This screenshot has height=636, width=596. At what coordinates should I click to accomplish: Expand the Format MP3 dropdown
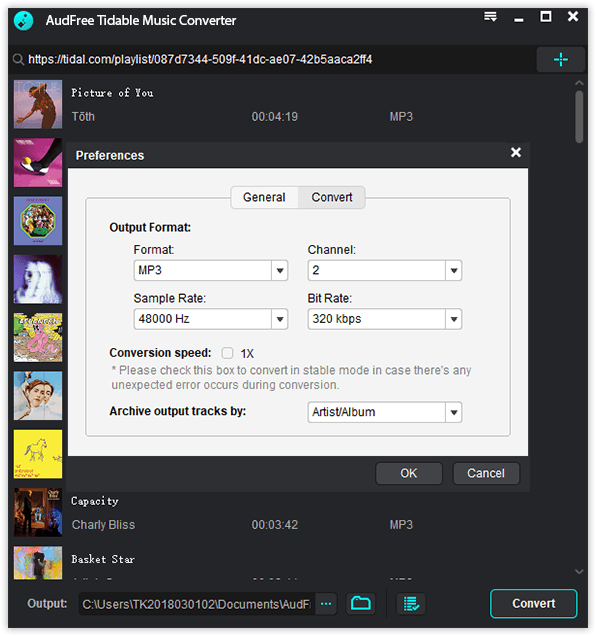[211, 270]
